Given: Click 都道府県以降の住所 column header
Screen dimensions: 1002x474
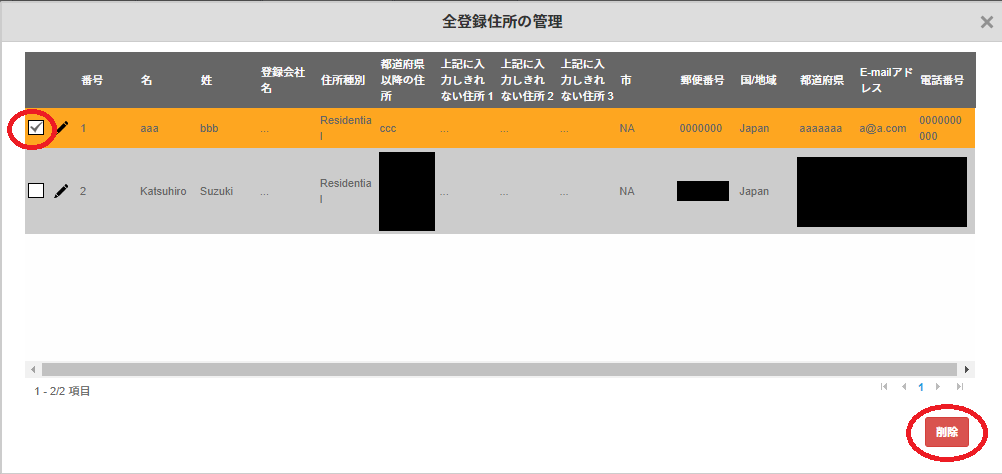Looking at the screenshot, I should point(403,80).
